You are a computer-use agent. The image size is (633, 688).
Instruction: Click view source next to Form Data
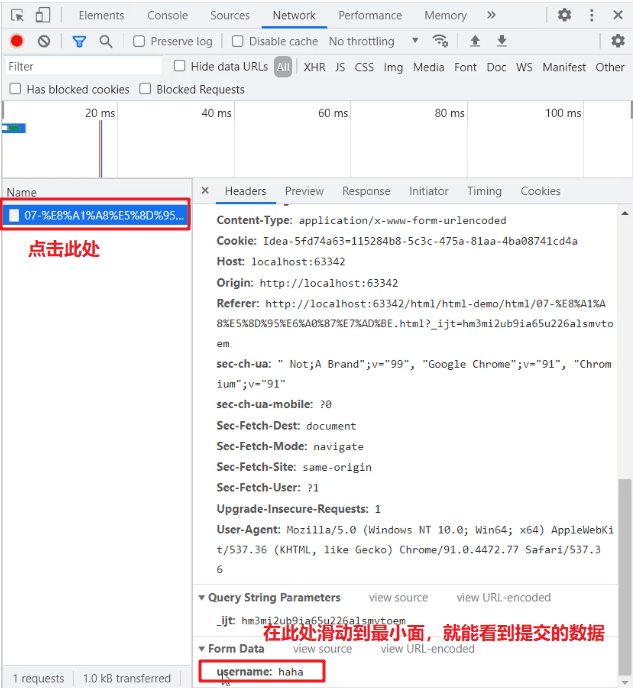(x=321, y=649)
